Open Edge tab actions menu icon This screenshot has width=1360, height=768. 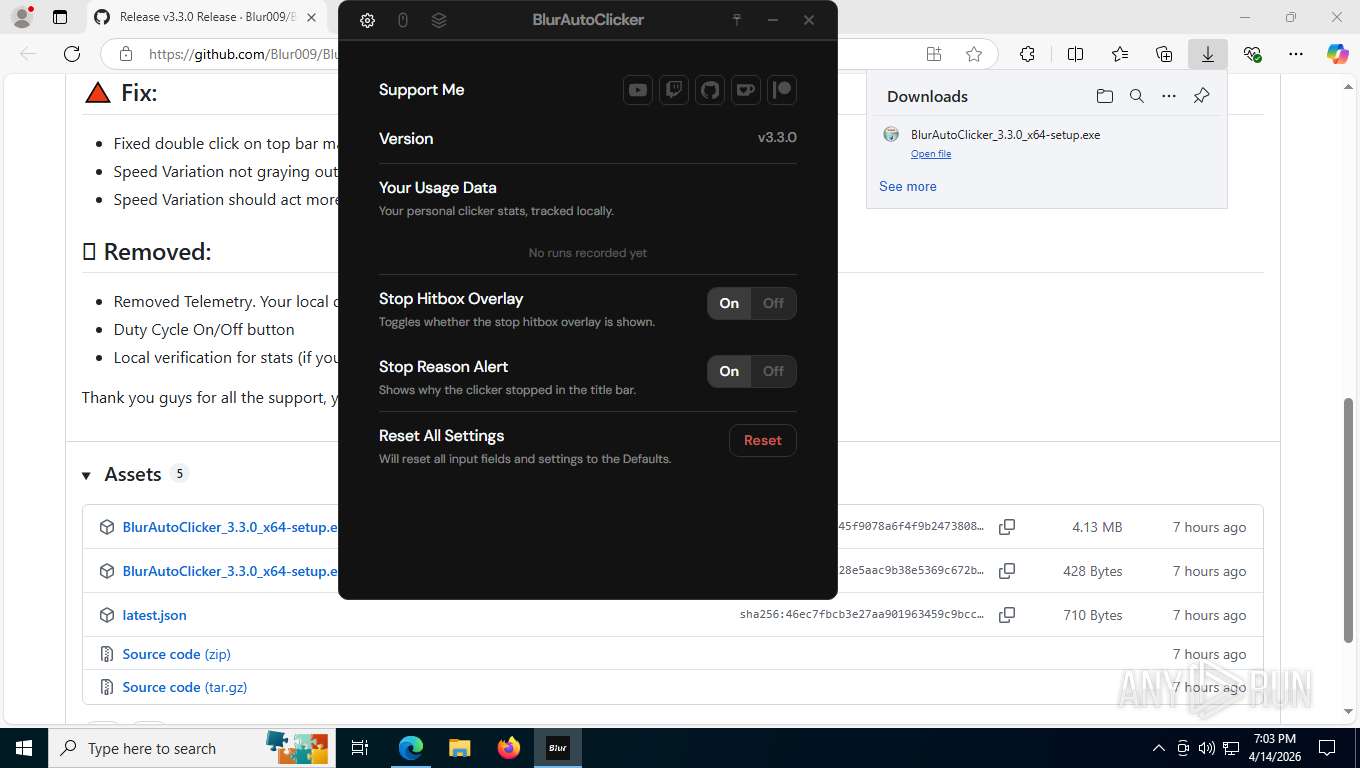(60, 17)
